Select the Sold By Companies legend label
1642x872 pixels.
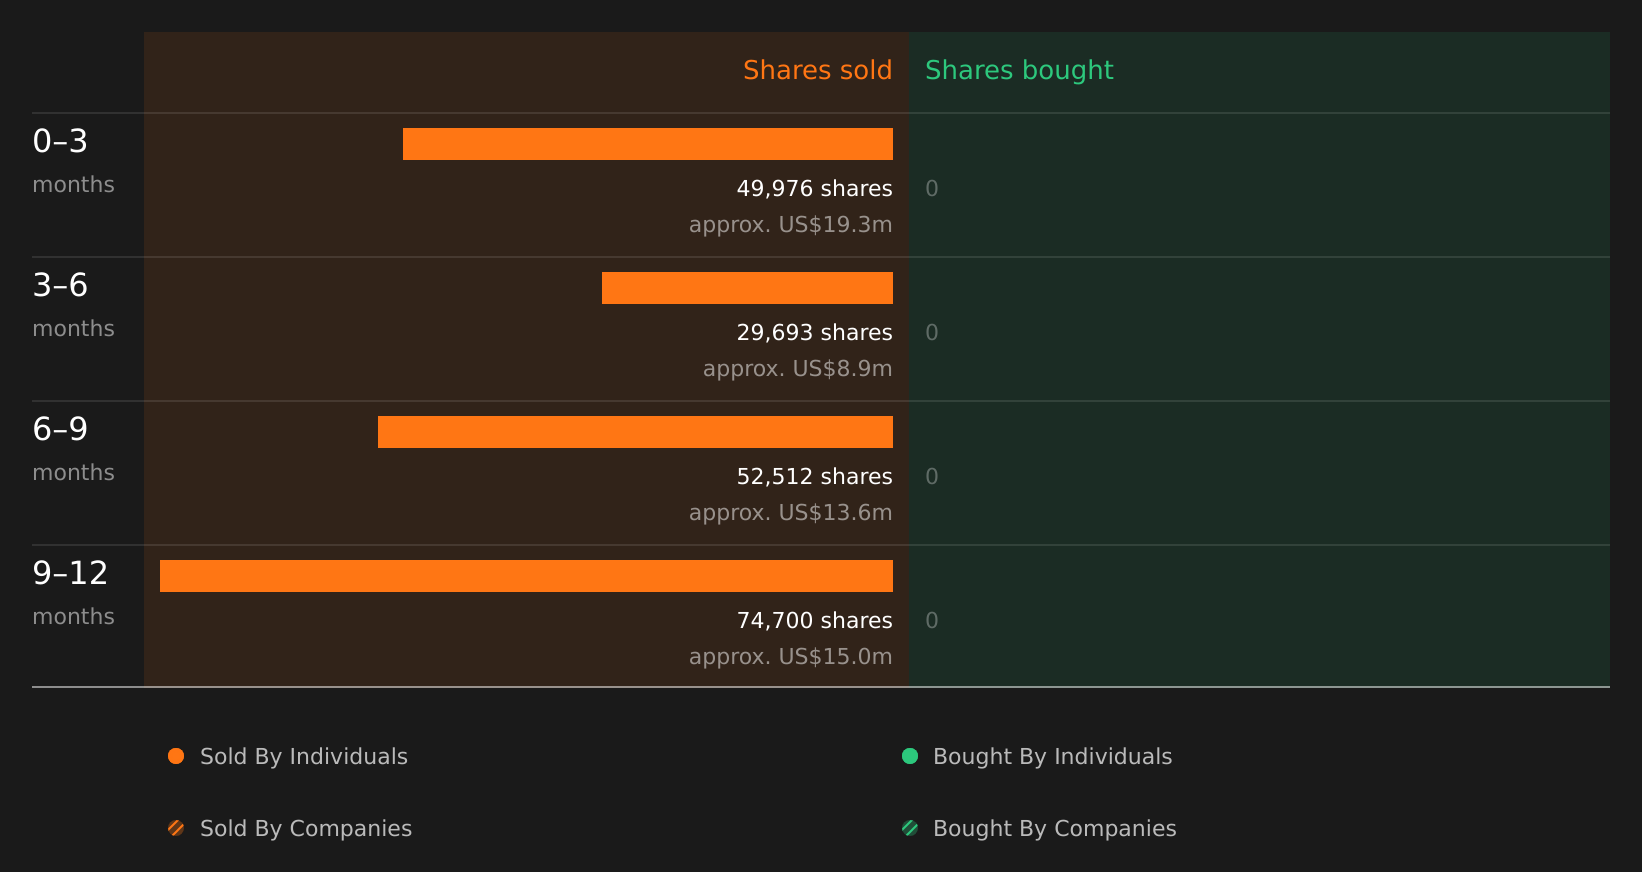coord(306,829)
